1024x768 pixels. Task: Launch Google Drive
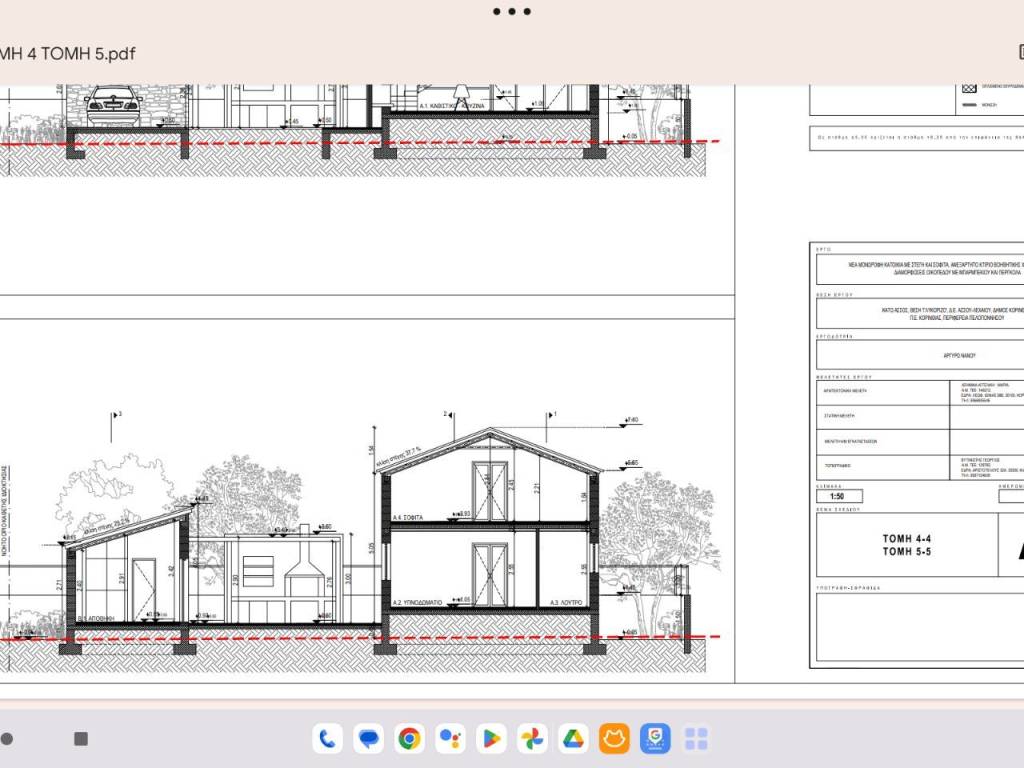coord(573,739)
